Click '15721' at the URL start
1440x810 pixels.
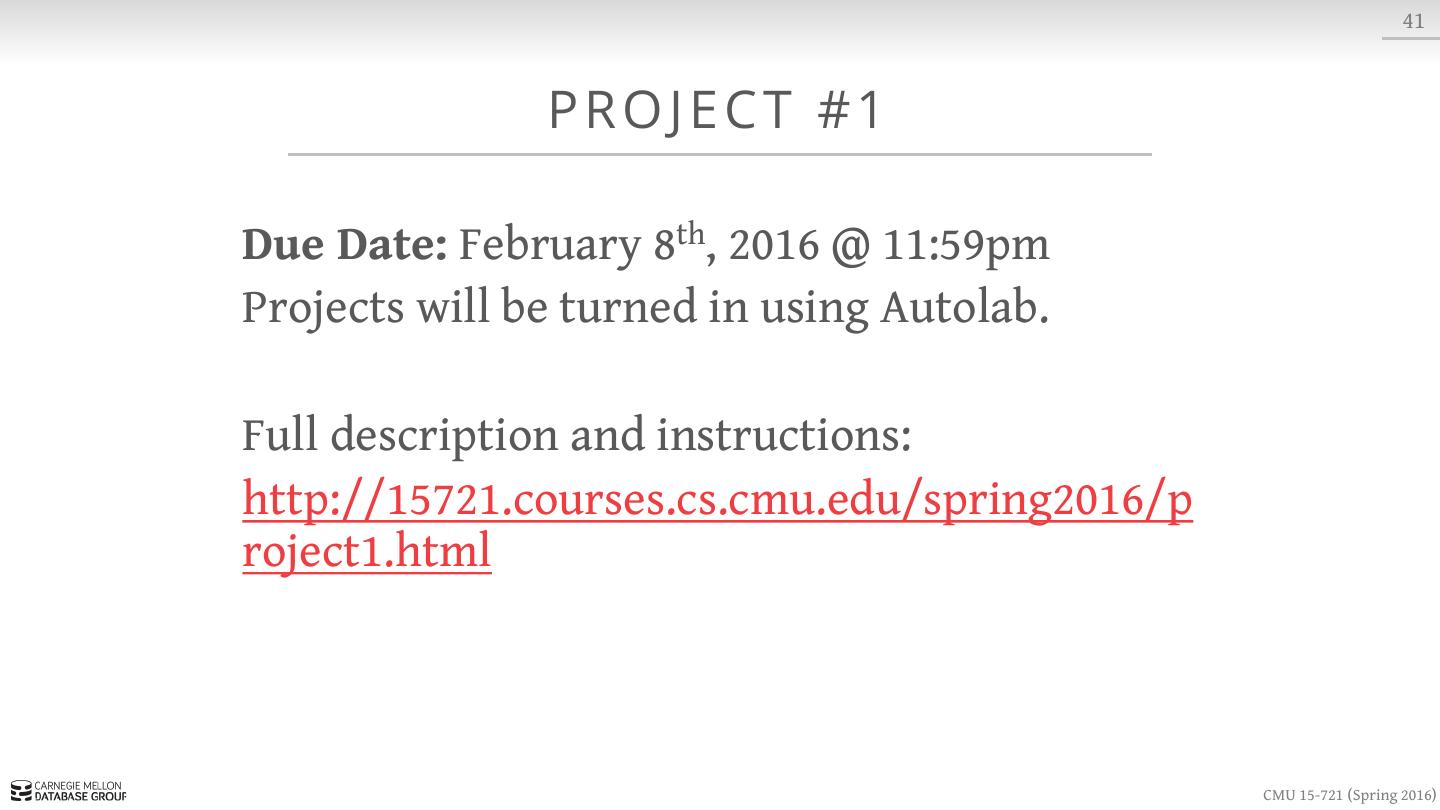[441, 500]
